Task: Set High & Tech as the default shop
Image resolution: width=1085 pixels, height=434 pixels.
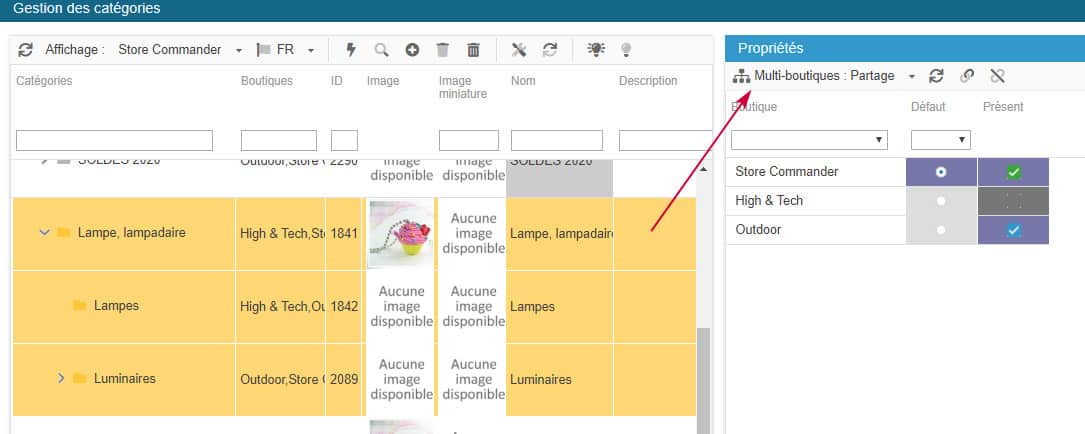Action: coord(940,201)
